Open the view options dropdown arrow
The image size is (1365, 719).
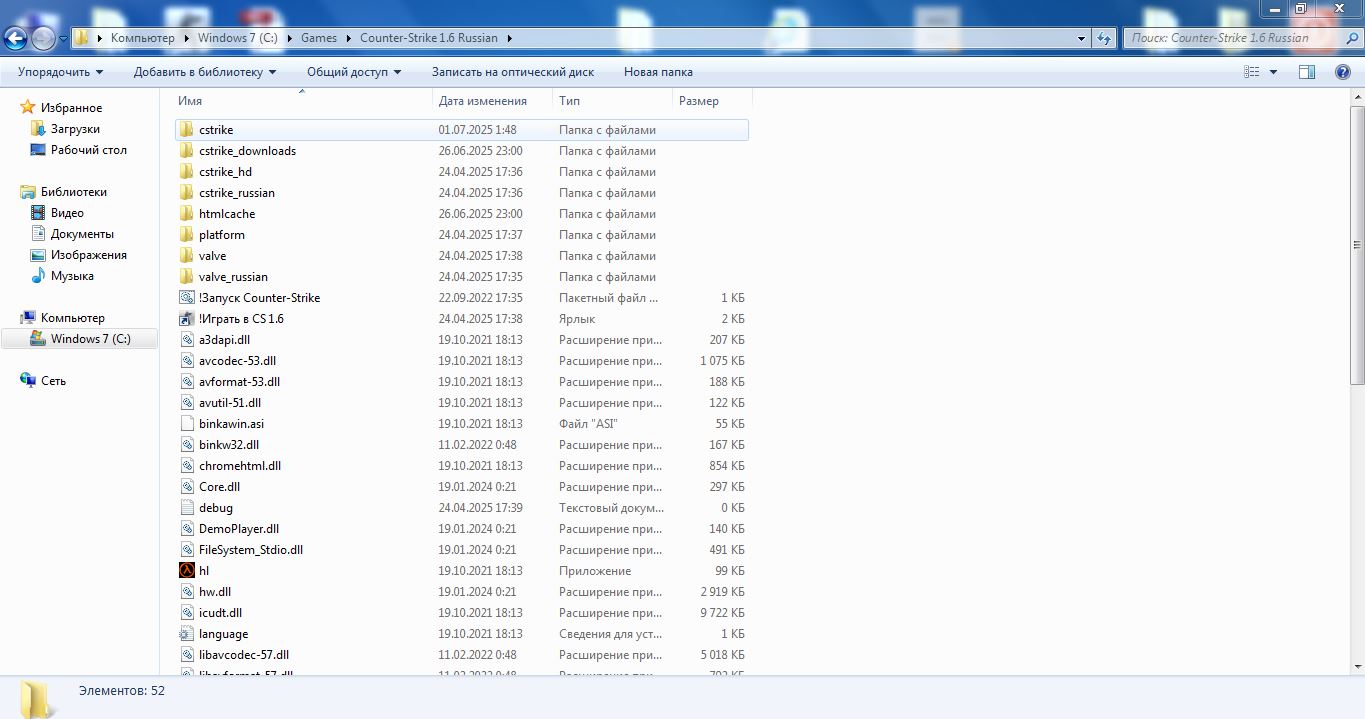coord(1273,72)
